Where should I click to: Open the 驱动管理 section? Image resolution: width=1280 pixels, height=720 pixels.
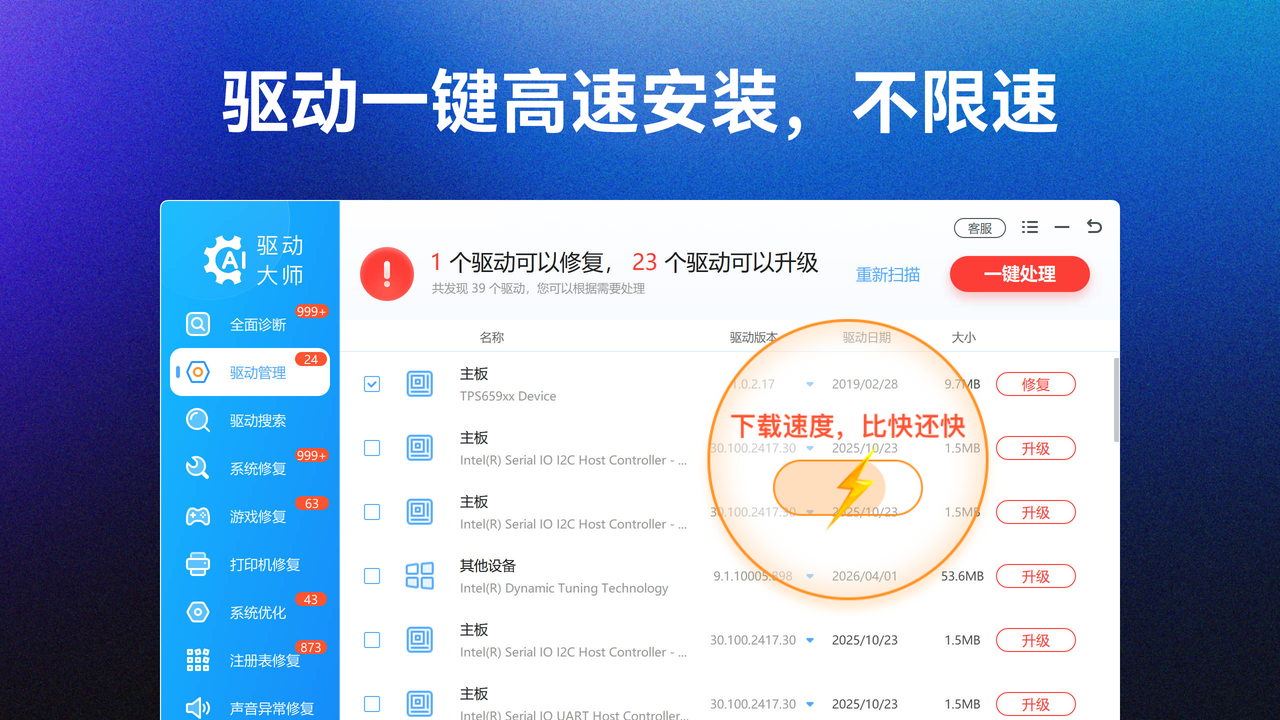pos(250,372)
